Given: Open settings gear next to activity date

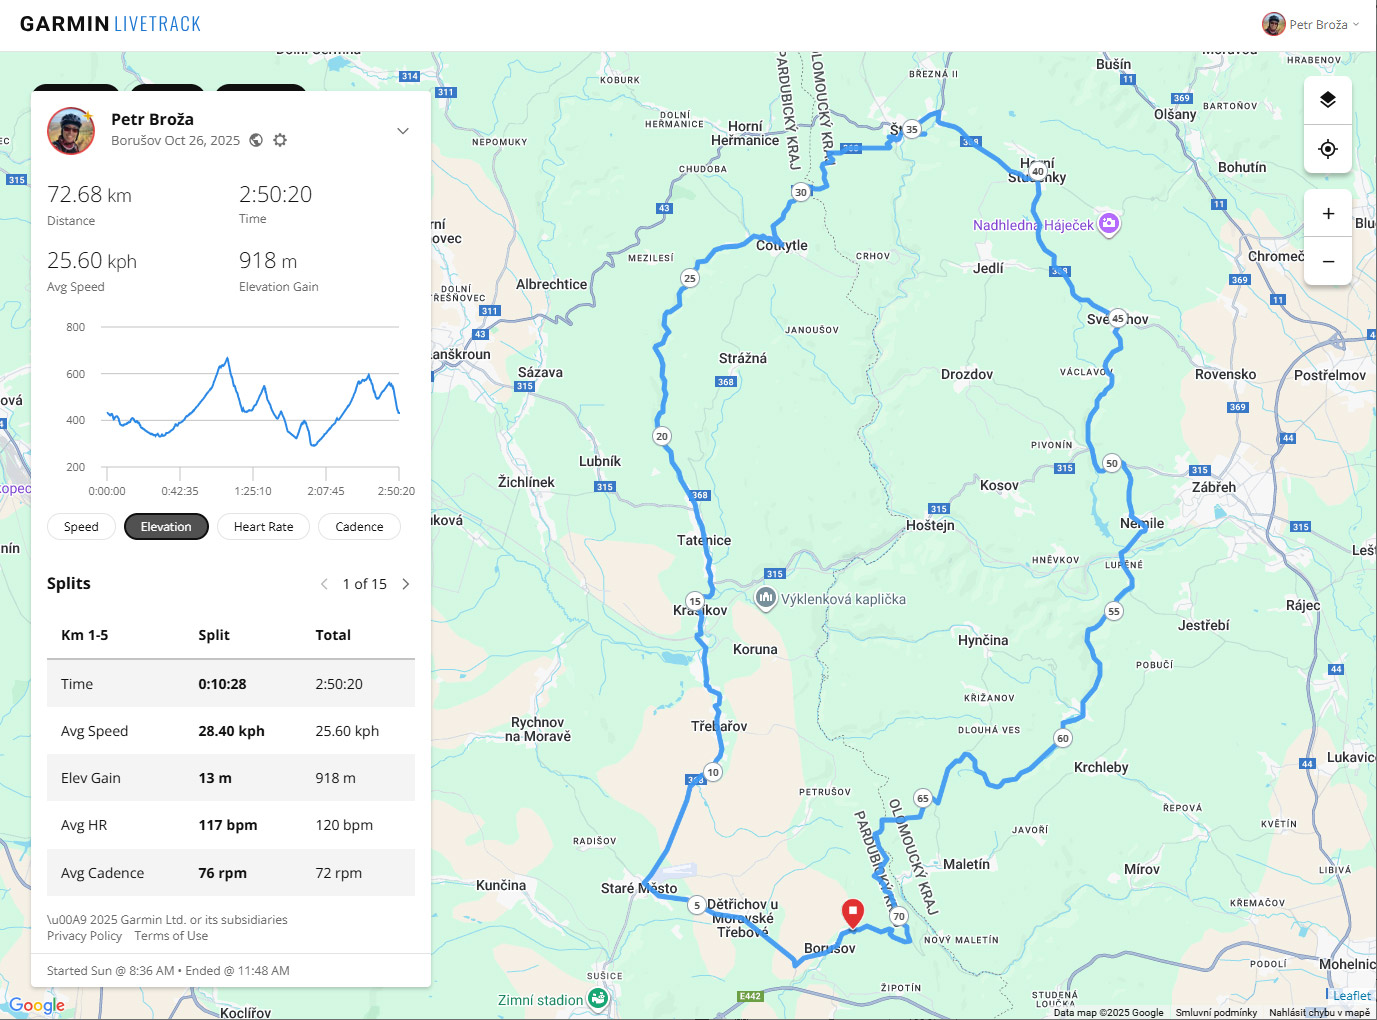Looking at the screenshot, I should (280, 140).
